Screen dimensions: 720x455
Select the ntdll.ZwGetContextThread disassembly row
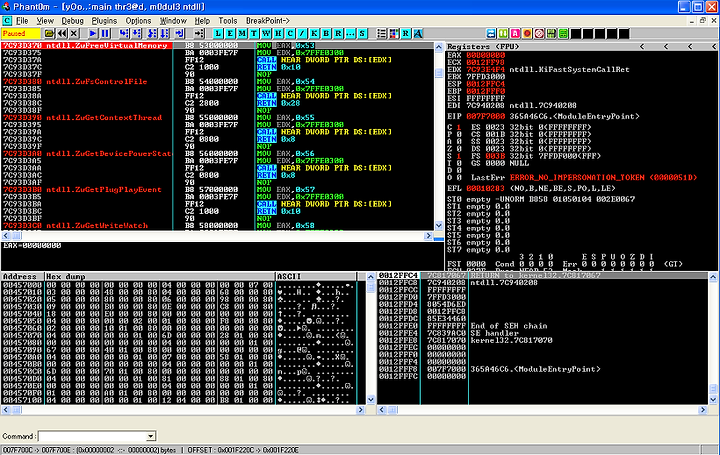217,118
